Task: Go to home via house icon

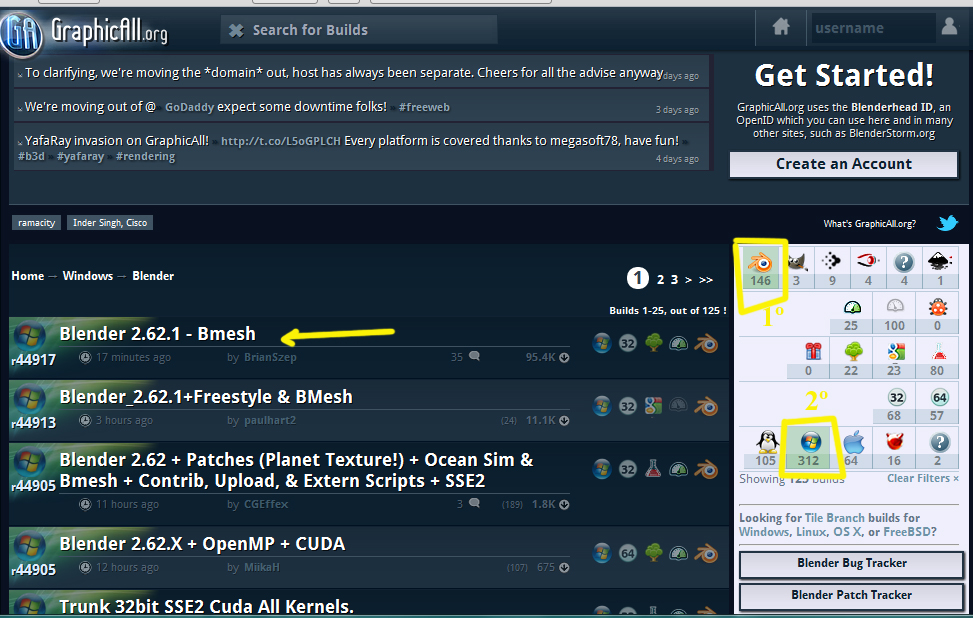Action: (781, 27)
